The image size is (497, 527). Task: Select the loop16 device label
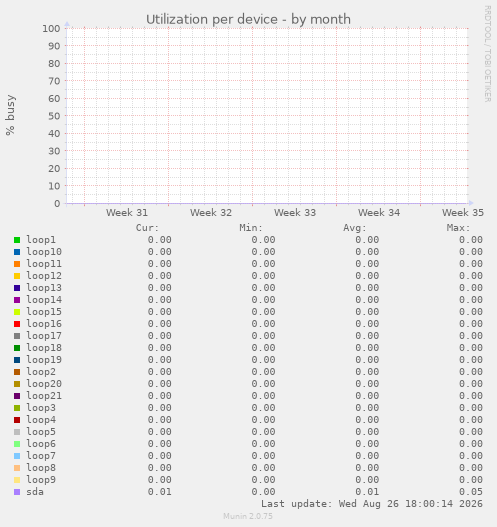click(x=44, y=324)
